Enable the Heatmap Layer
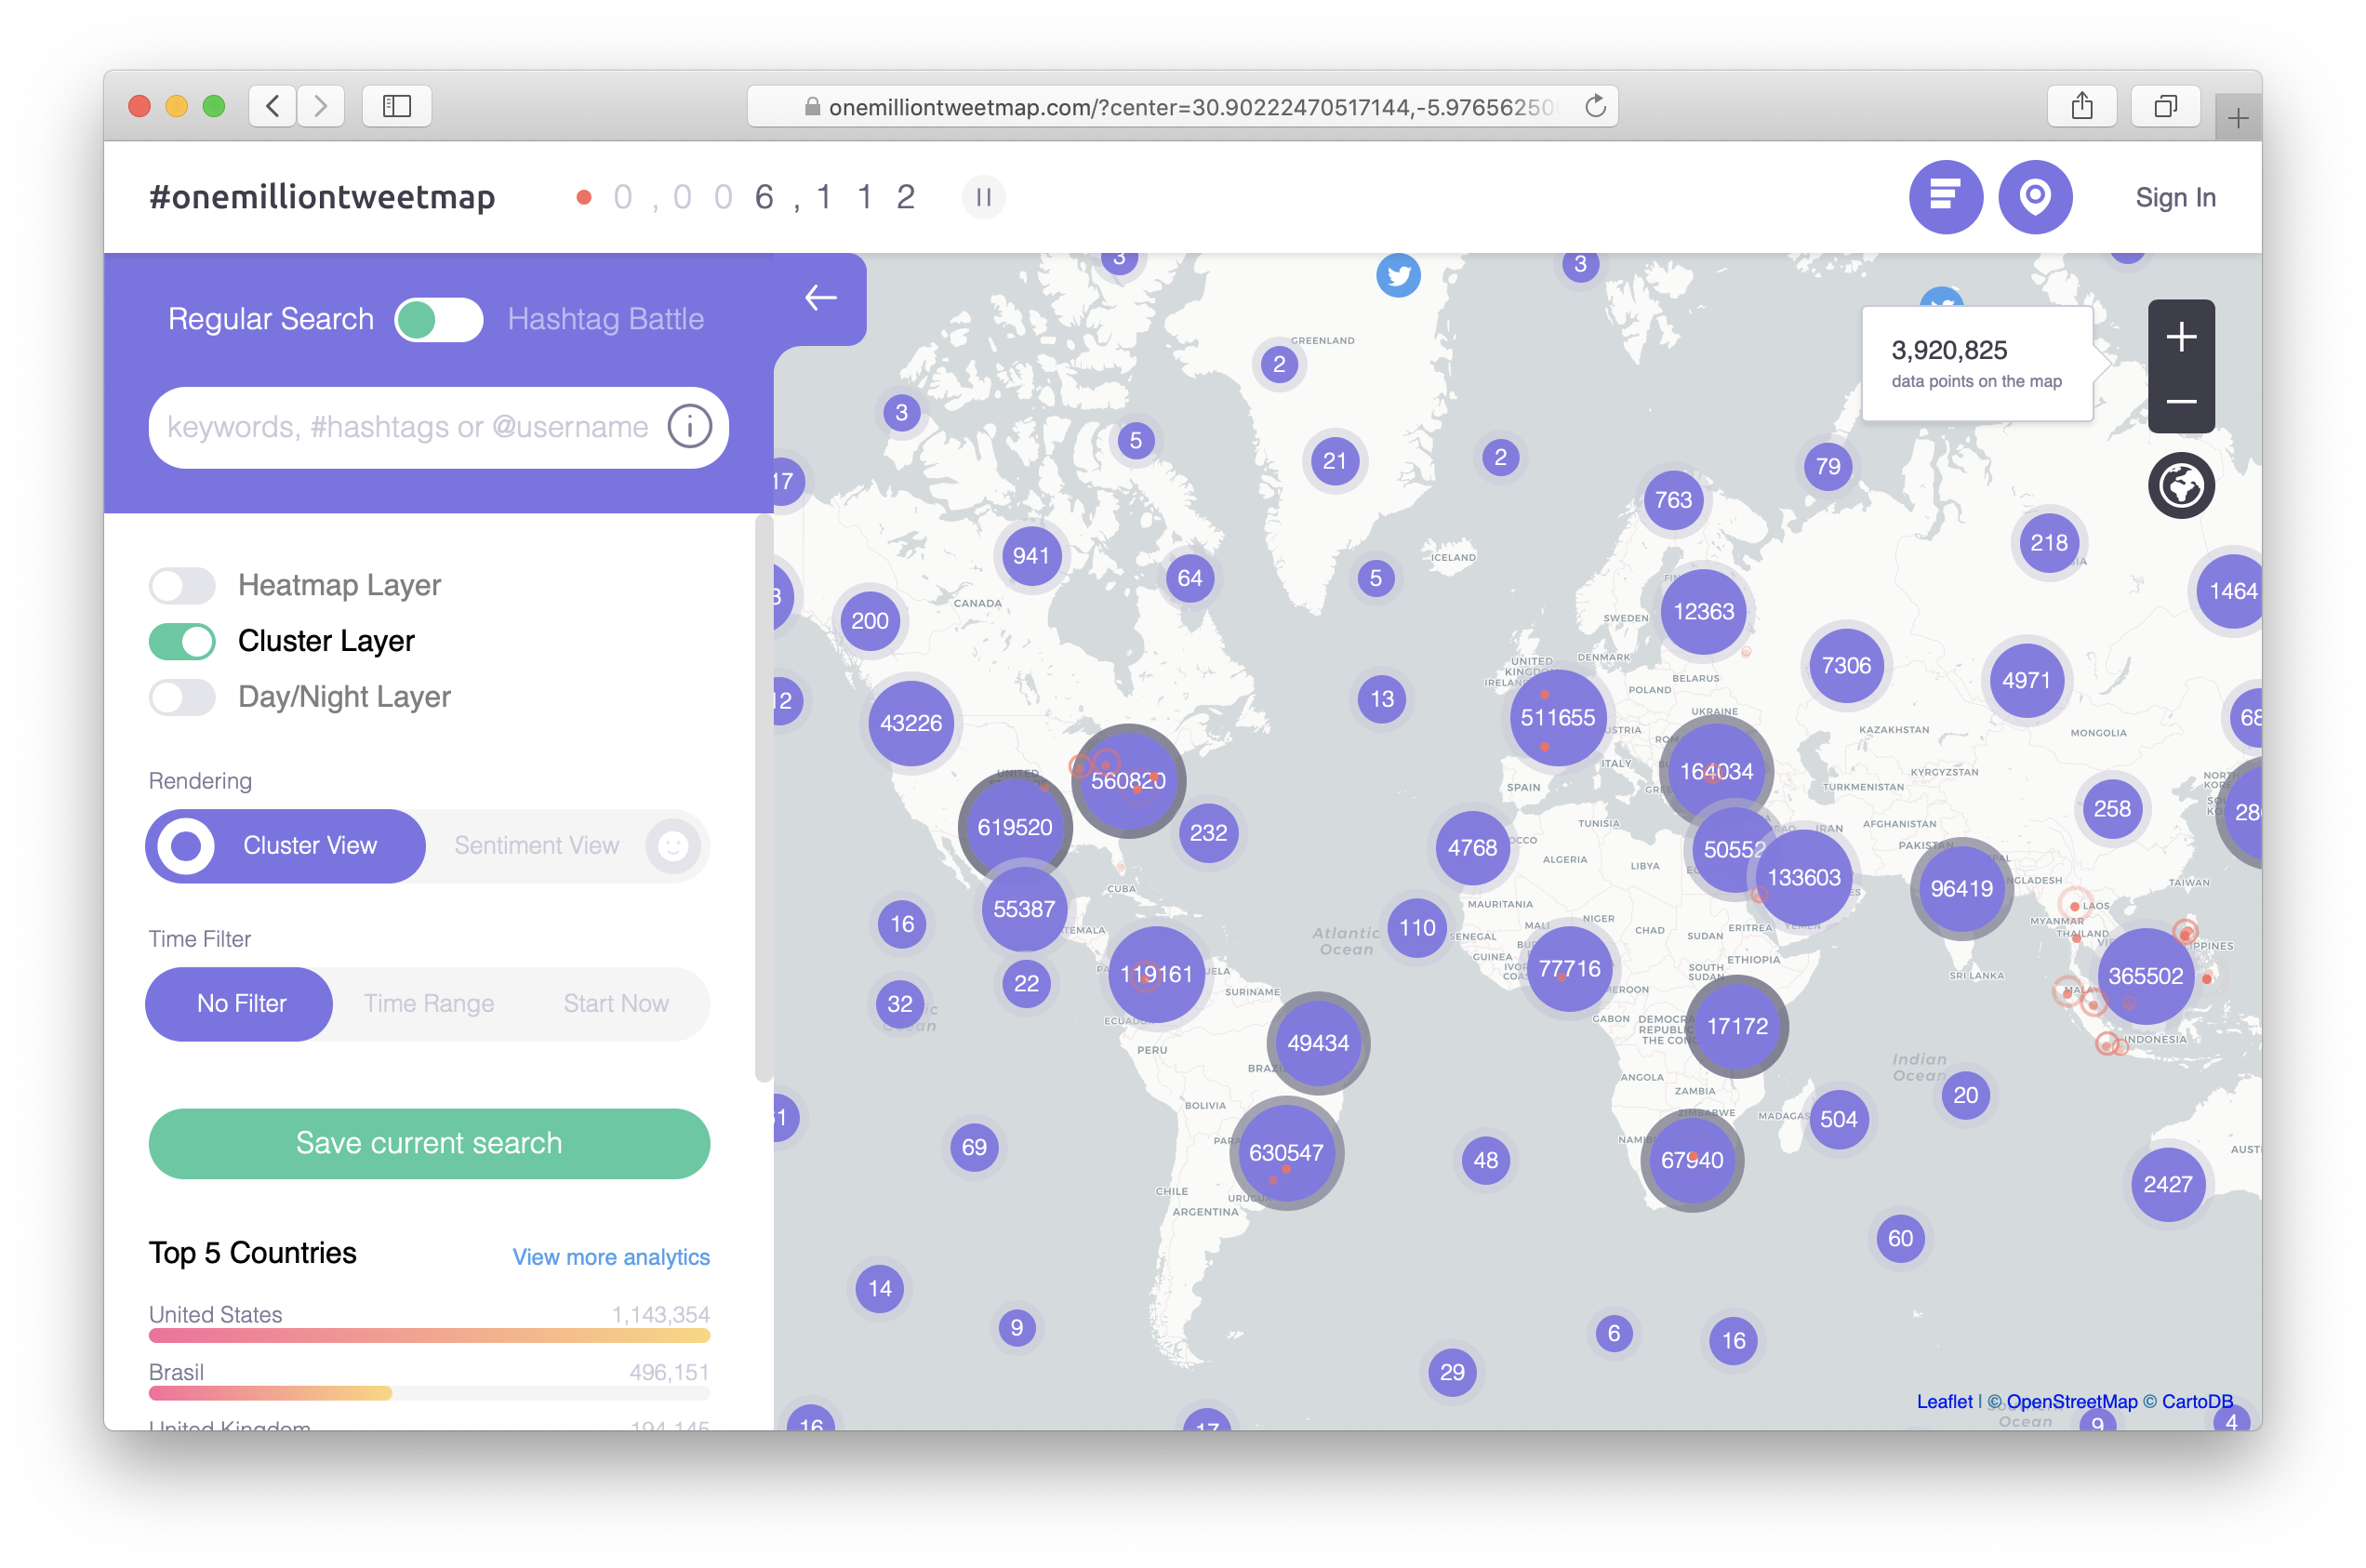The height and width of the screenshot is (1568, 2366). click(181, 585)
